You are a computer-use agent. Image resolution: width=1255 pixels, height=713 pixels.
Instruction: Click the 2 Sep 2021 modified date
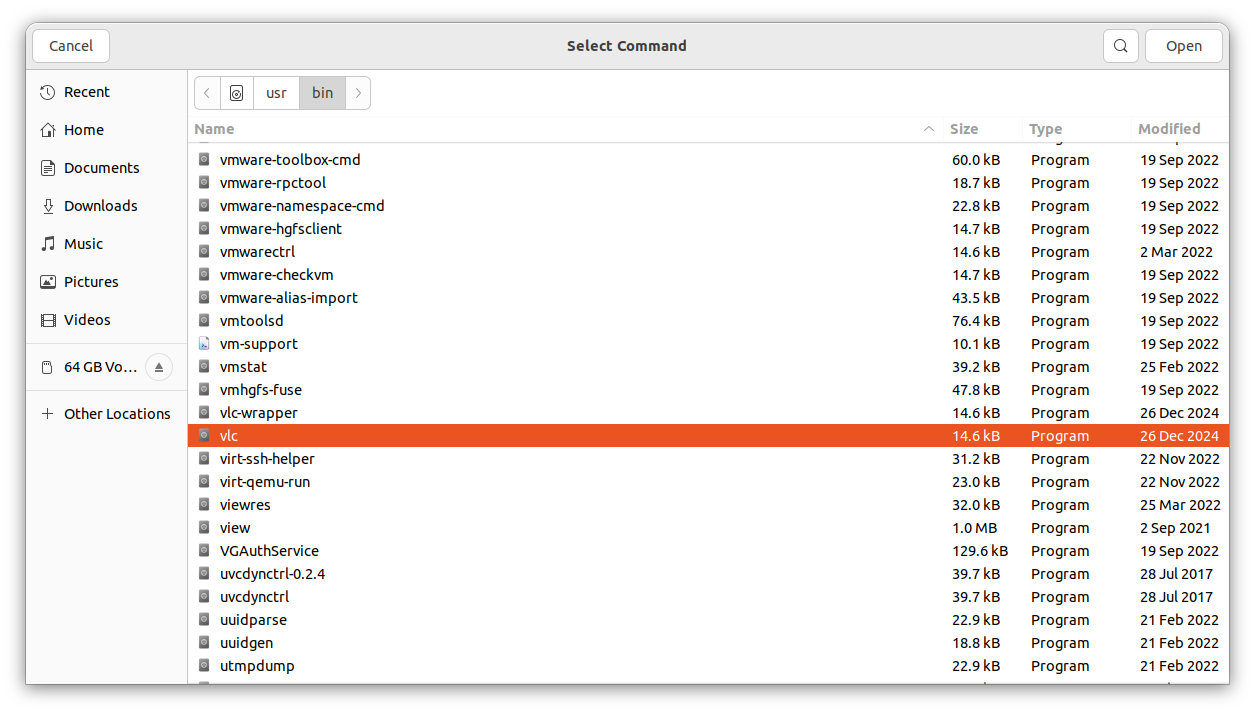pos(1175,528)
